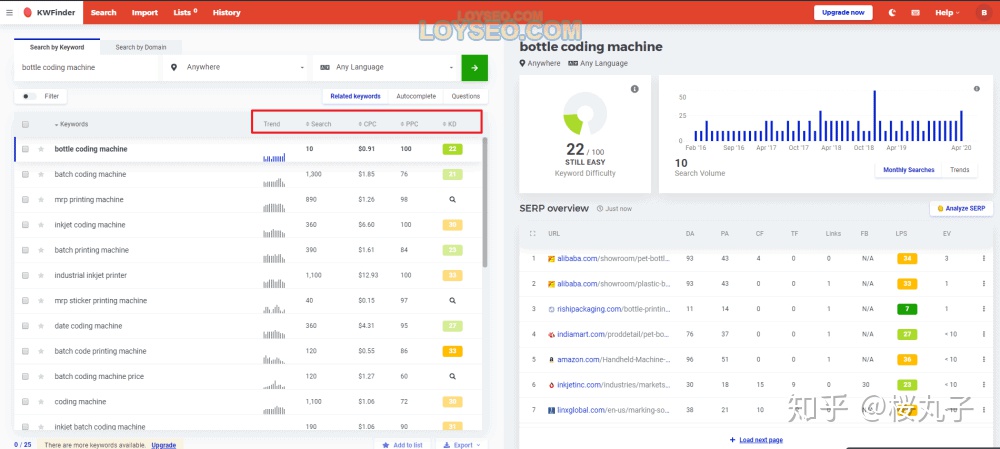
Task: Click trend sparkline for bottle coding machine
Action: pyautogui.click(x=274, y=157)
